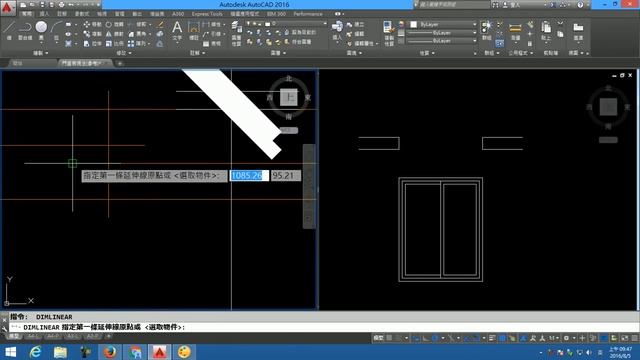Click the white ByLayer color swatch
Image resolution: width=640 pixels, height=360 pixels.
coord(413,24)
